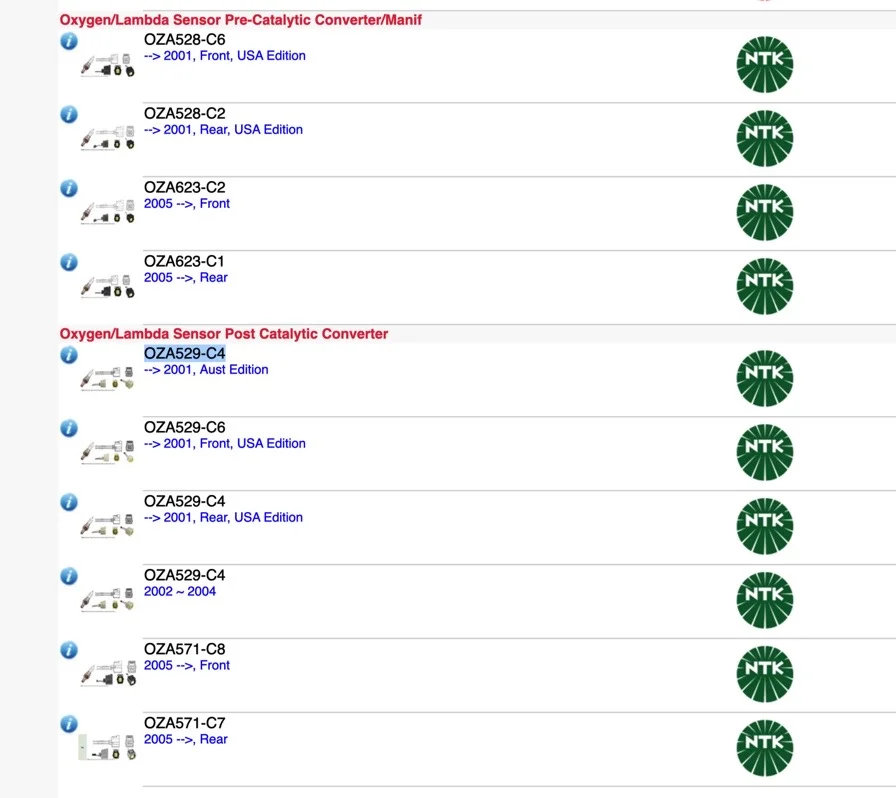The width and height of the screenshot is (896, 798).
Task: View sensor thumbnail for OZA529-C4 2002 ~ 2004
Action: tap(108, 599)
